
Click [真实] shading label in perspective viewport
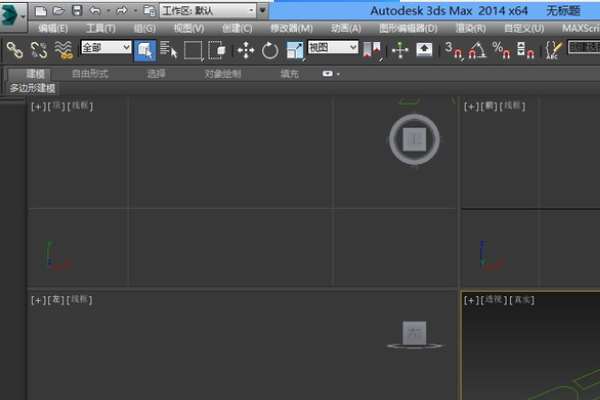[522, 300]
